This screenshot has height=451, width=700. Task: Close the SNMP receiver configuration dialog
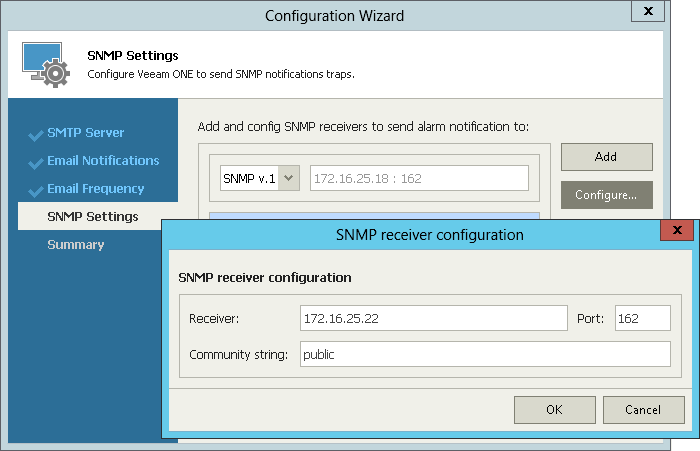point(677,231)
